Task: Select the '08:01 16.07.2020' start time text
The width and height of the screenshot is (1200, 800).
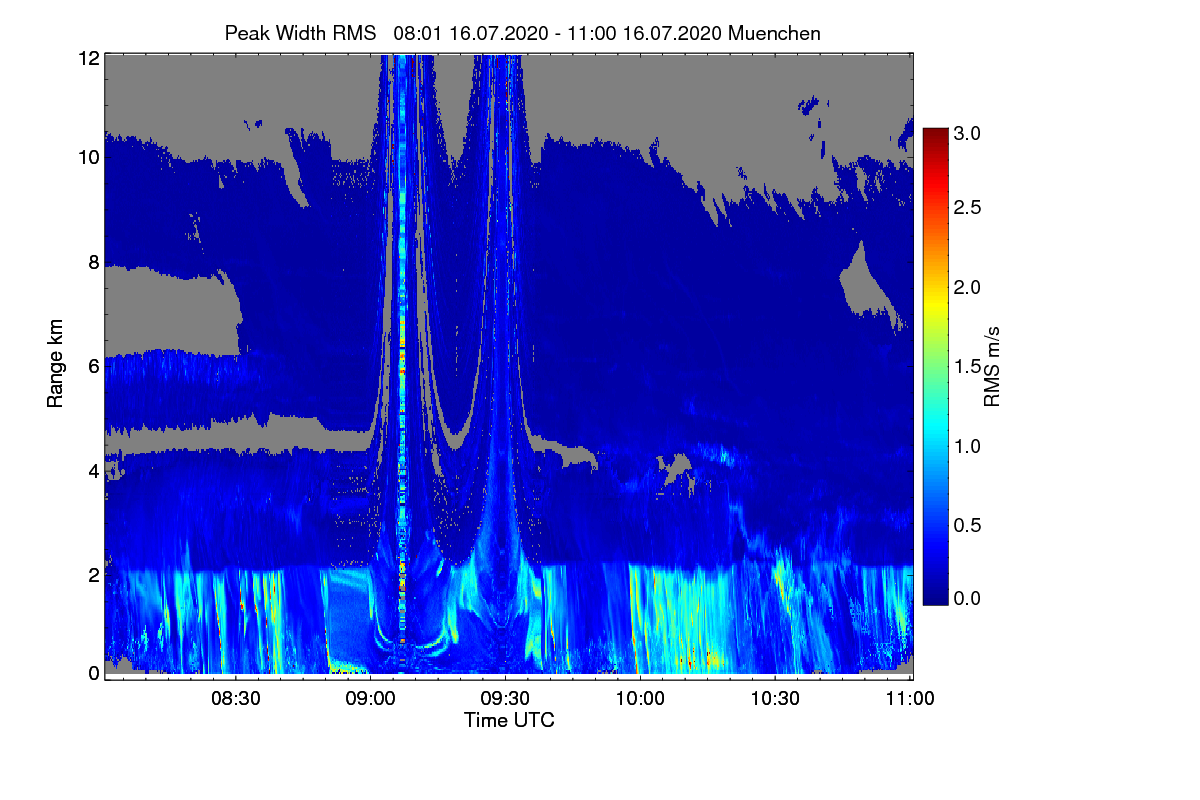Action: click(x=471, y=34)
